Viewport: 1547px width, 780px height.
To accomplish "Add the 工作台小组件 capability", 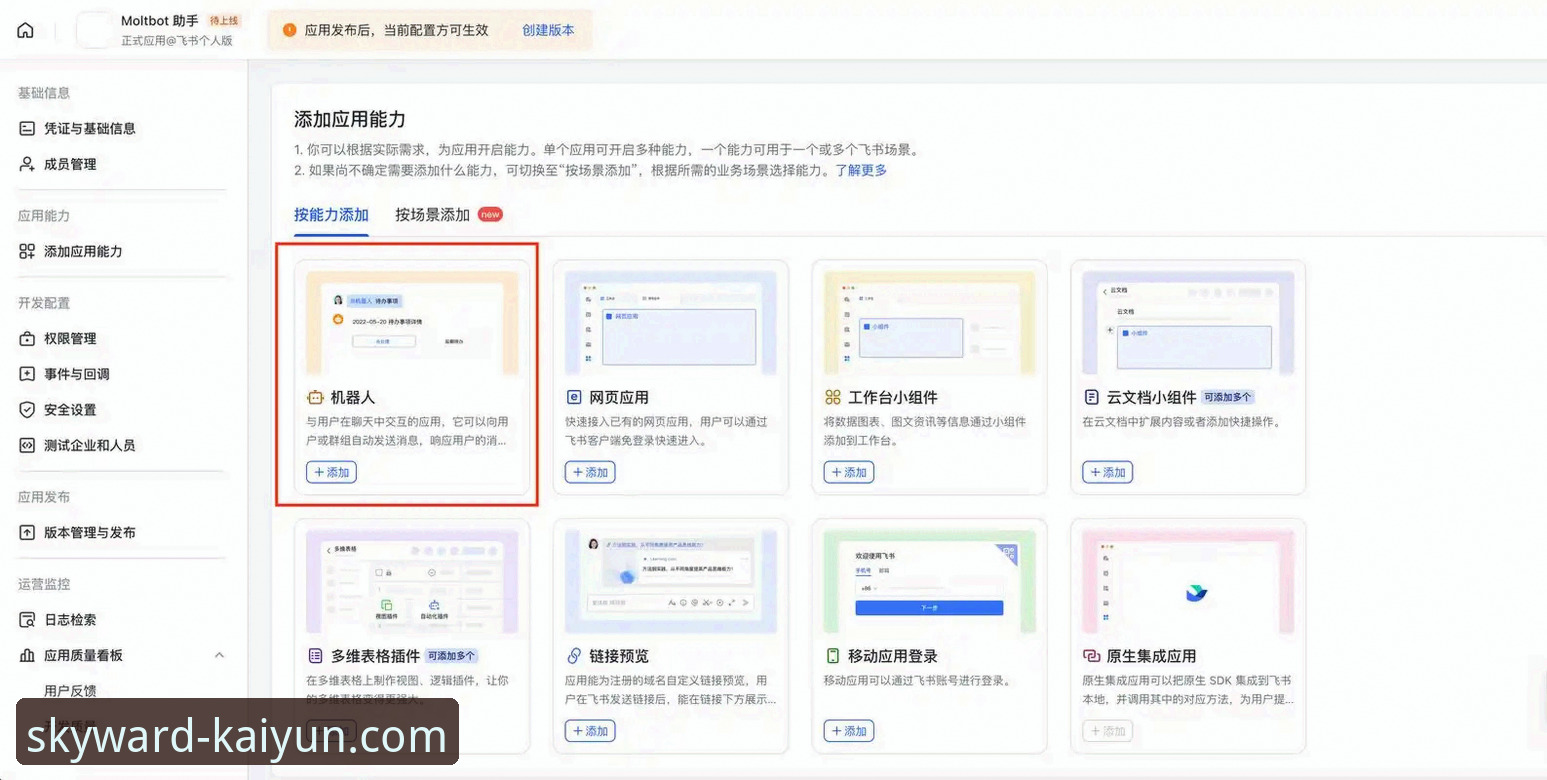I will point(849,472).
